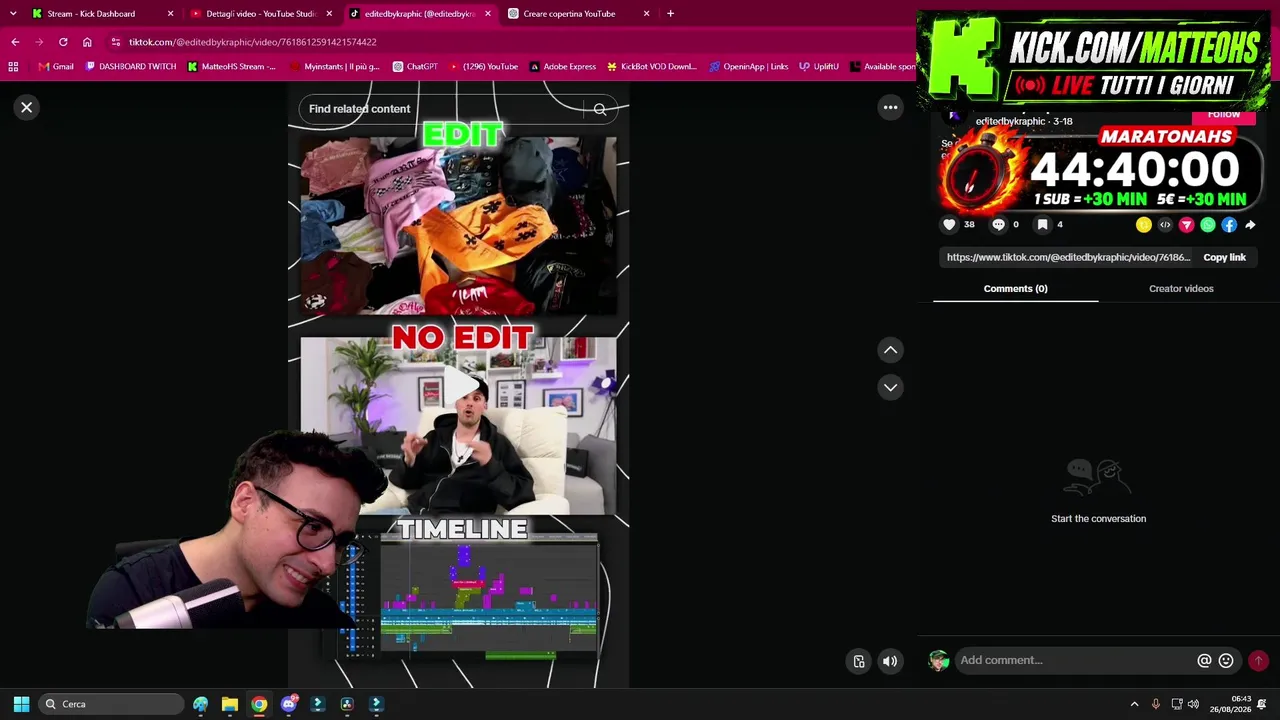Viewport: 1280px width, 720px height.
Task: Like the video with the heart icon
Action: pos(949,225)
